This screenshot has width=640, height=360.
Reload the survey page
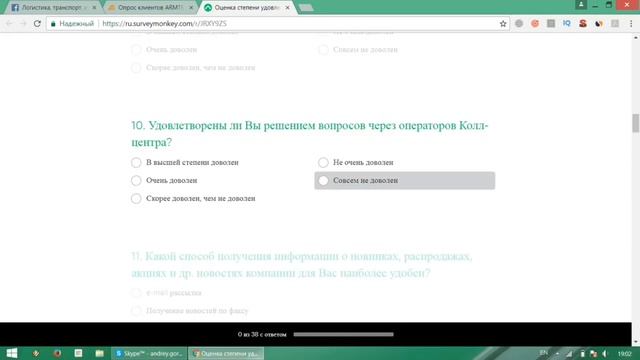pos(37,24)
